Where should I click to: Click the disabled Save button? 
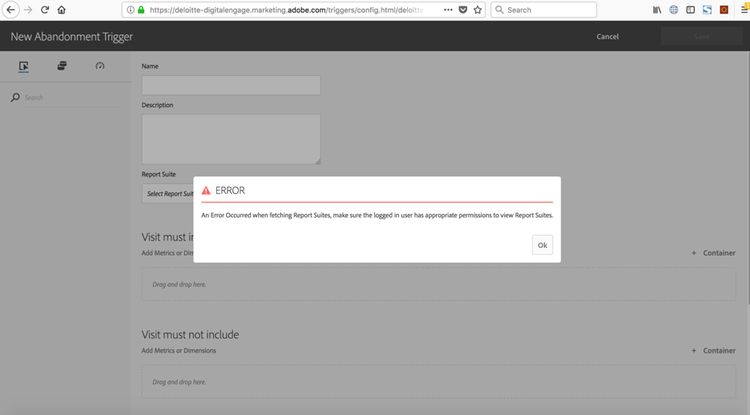click(701, 36)
